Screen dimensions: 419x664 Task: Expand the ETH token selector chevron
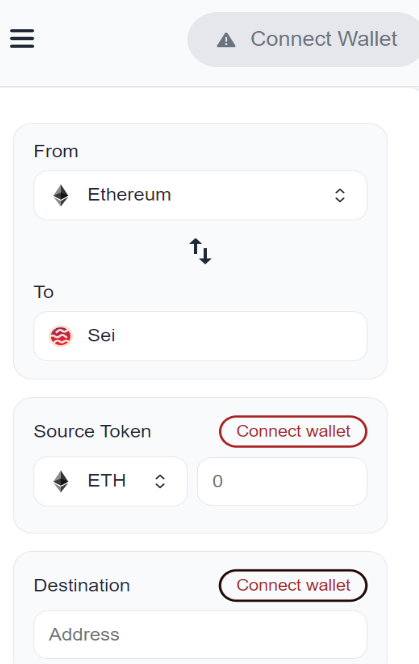point(160,481)
